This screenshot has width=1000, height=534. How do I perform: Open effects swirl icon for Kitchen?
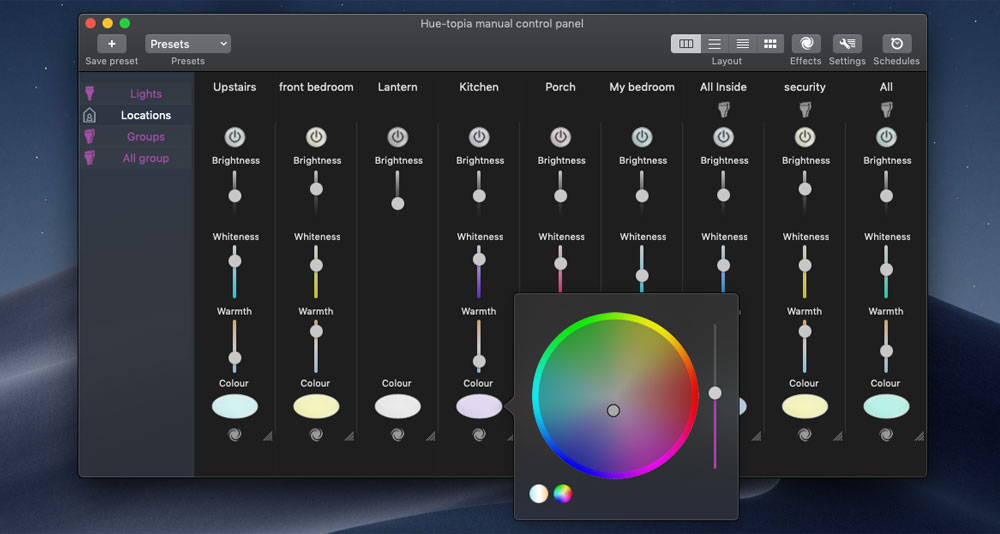click(479, 434)
